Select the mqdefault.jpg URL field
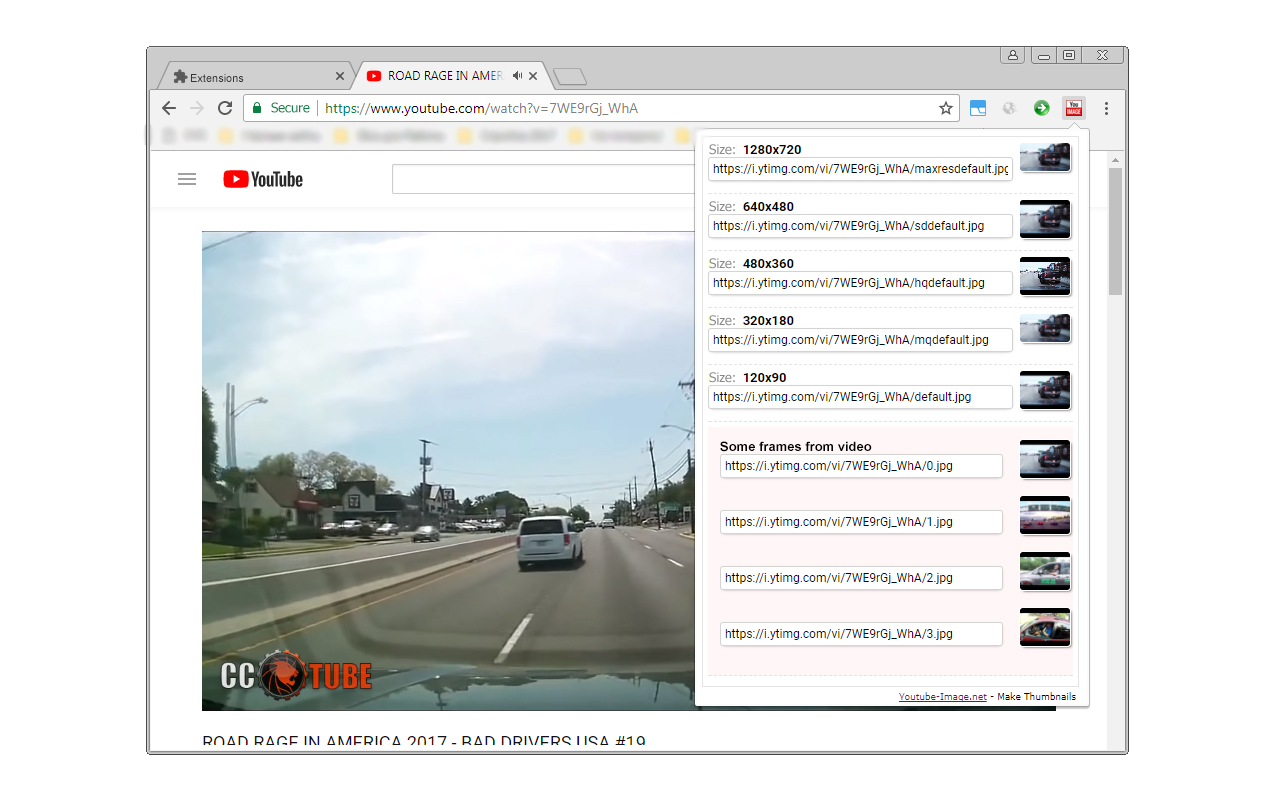Viewport: 1280px width, 800px height. point(860,340)
